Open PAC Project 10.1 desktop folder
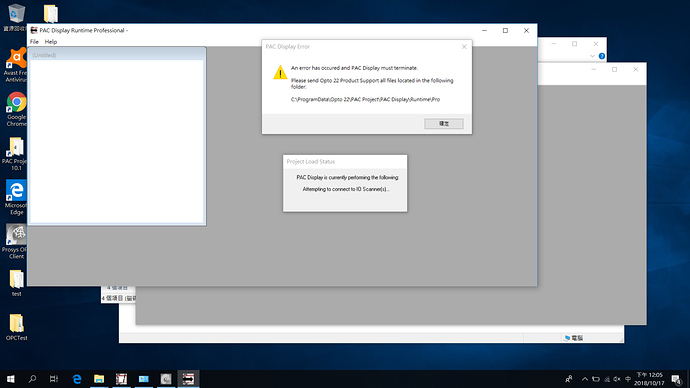The width and height of the screenshot is (690, 388). coord(16,154)
